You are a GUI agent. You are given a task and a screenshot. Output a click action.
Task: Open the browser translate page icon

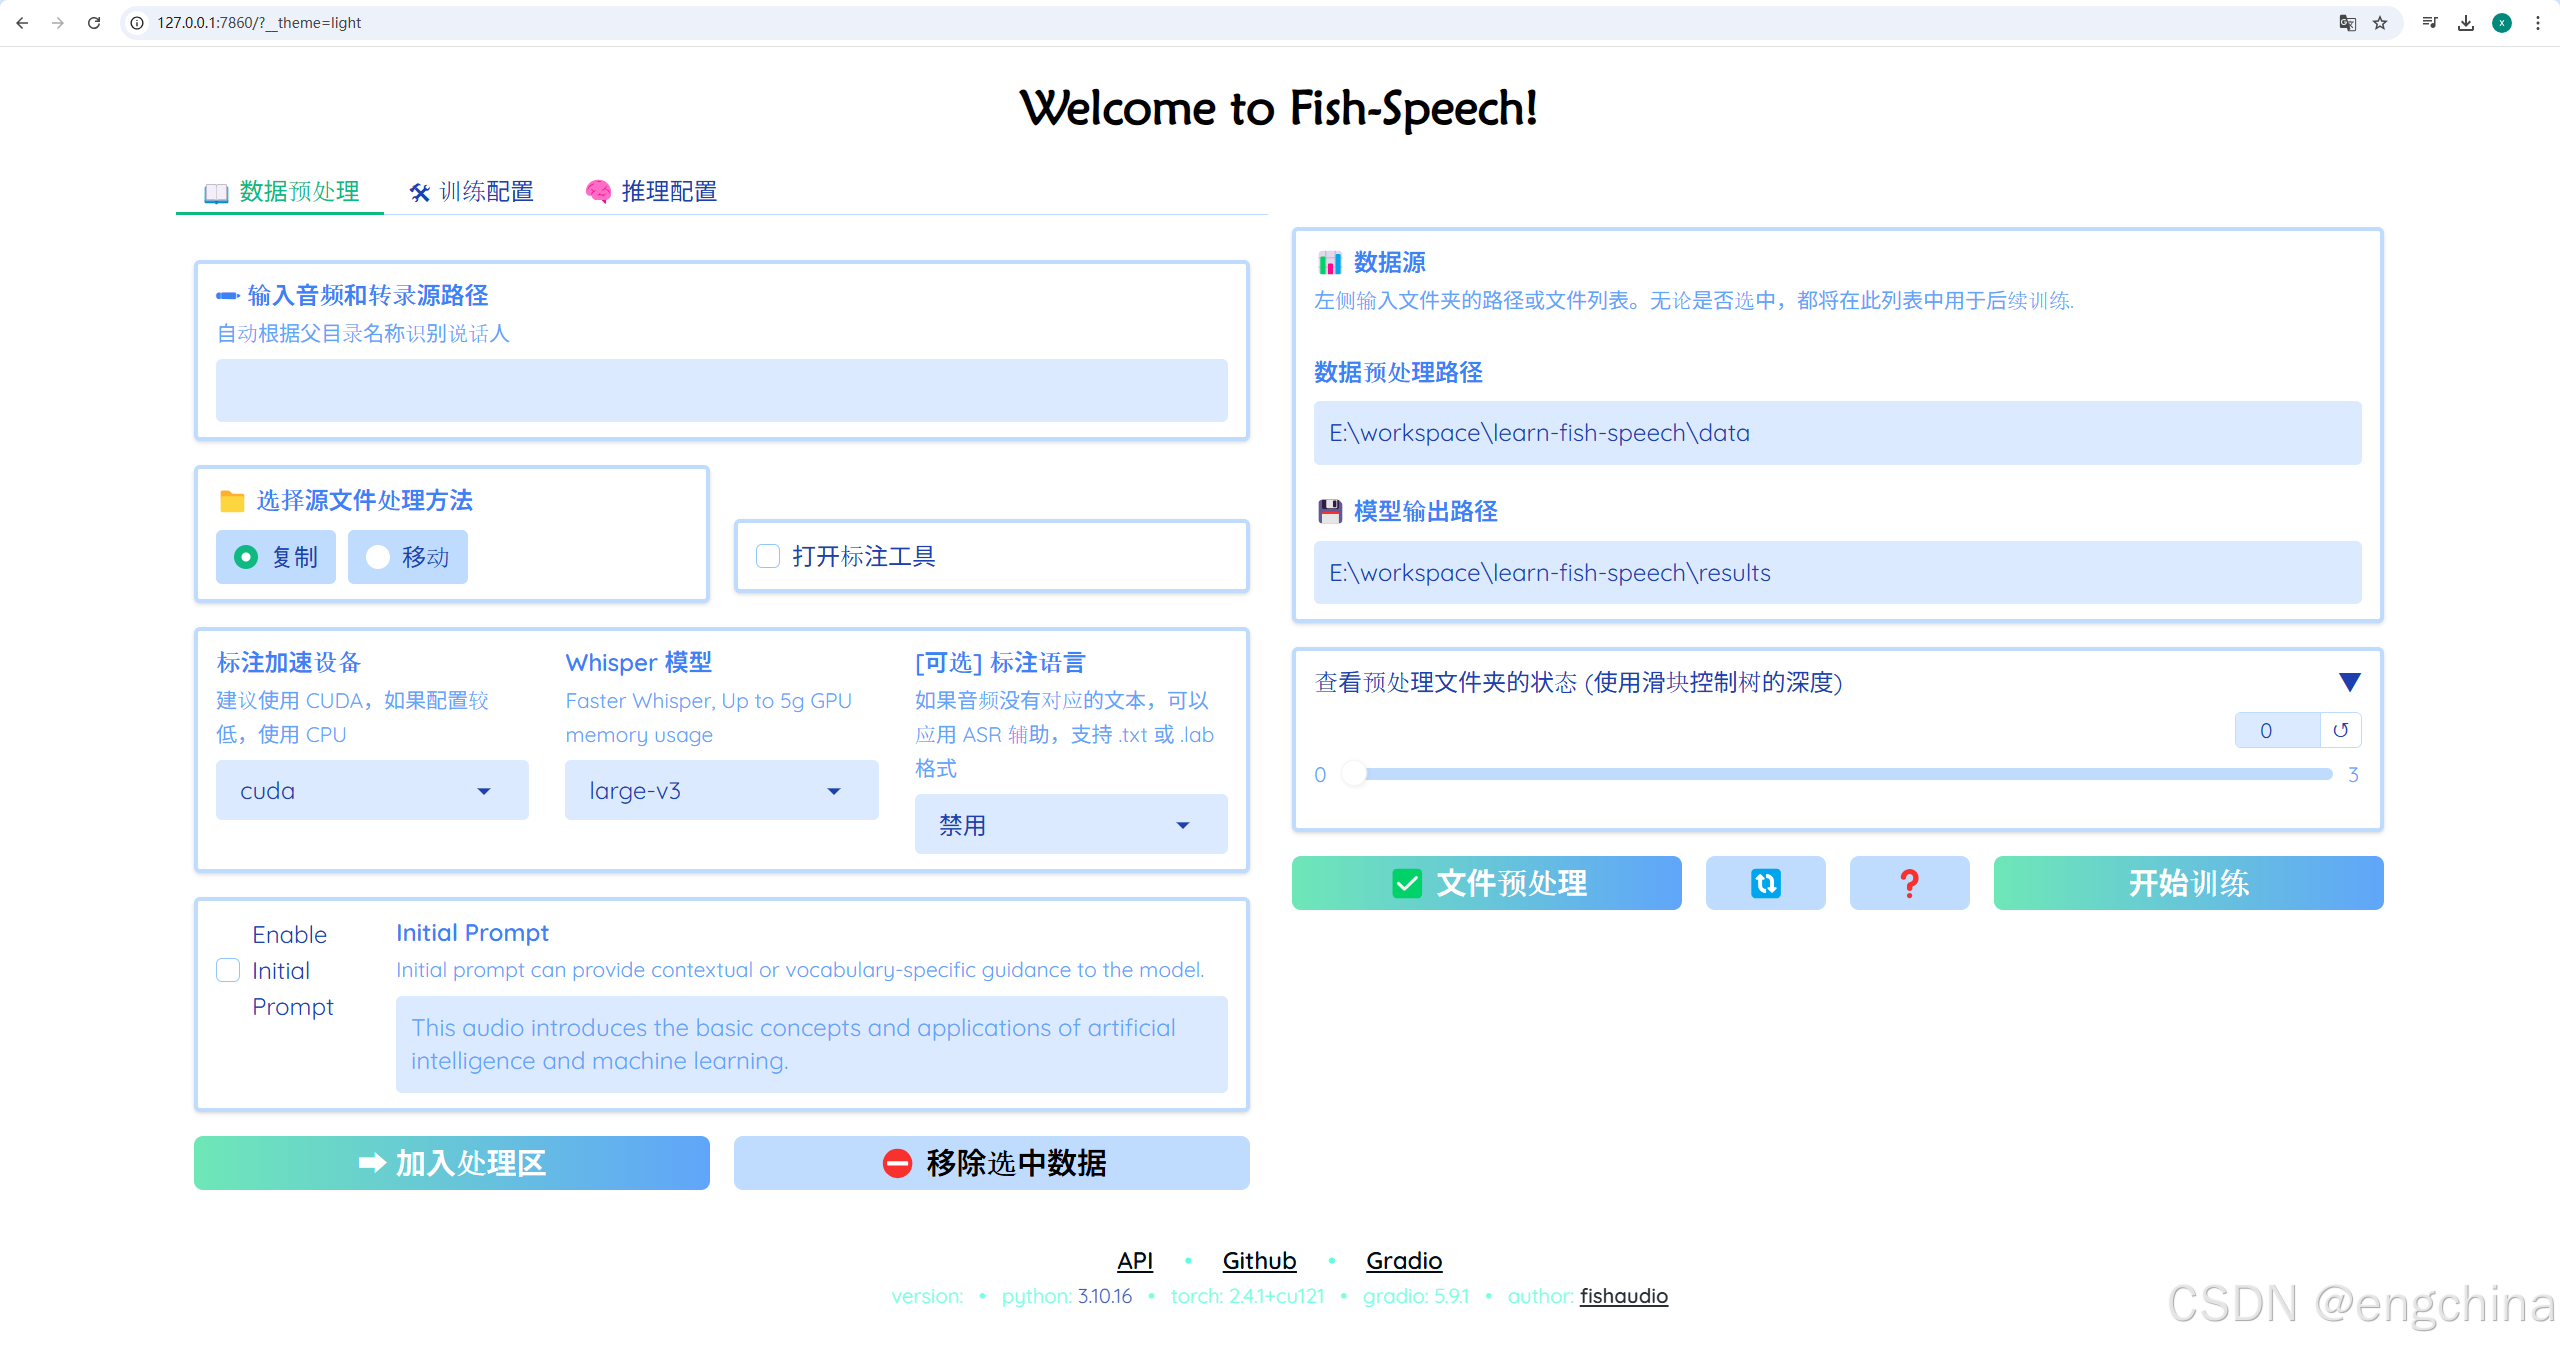(2347, 22)
